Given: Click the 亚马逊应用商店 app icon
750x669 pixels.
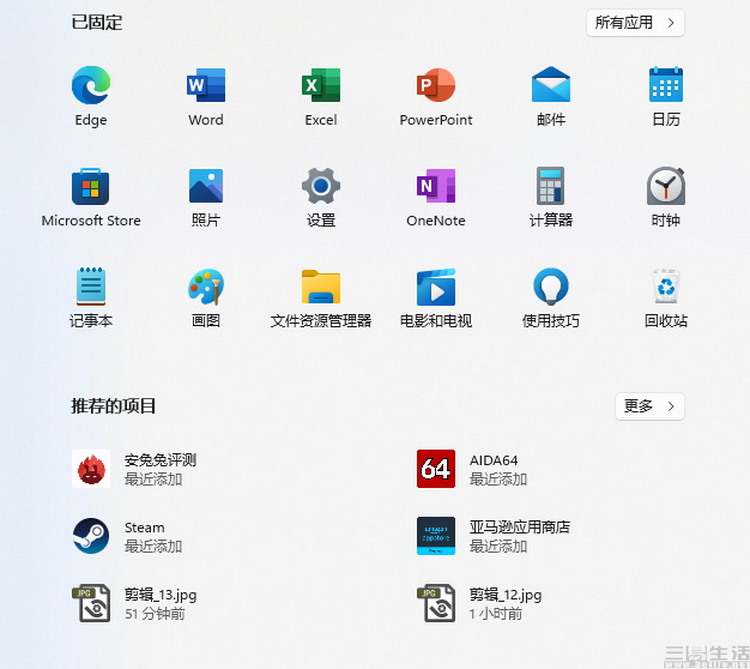Looking at the screenshot, I should 436,536.
